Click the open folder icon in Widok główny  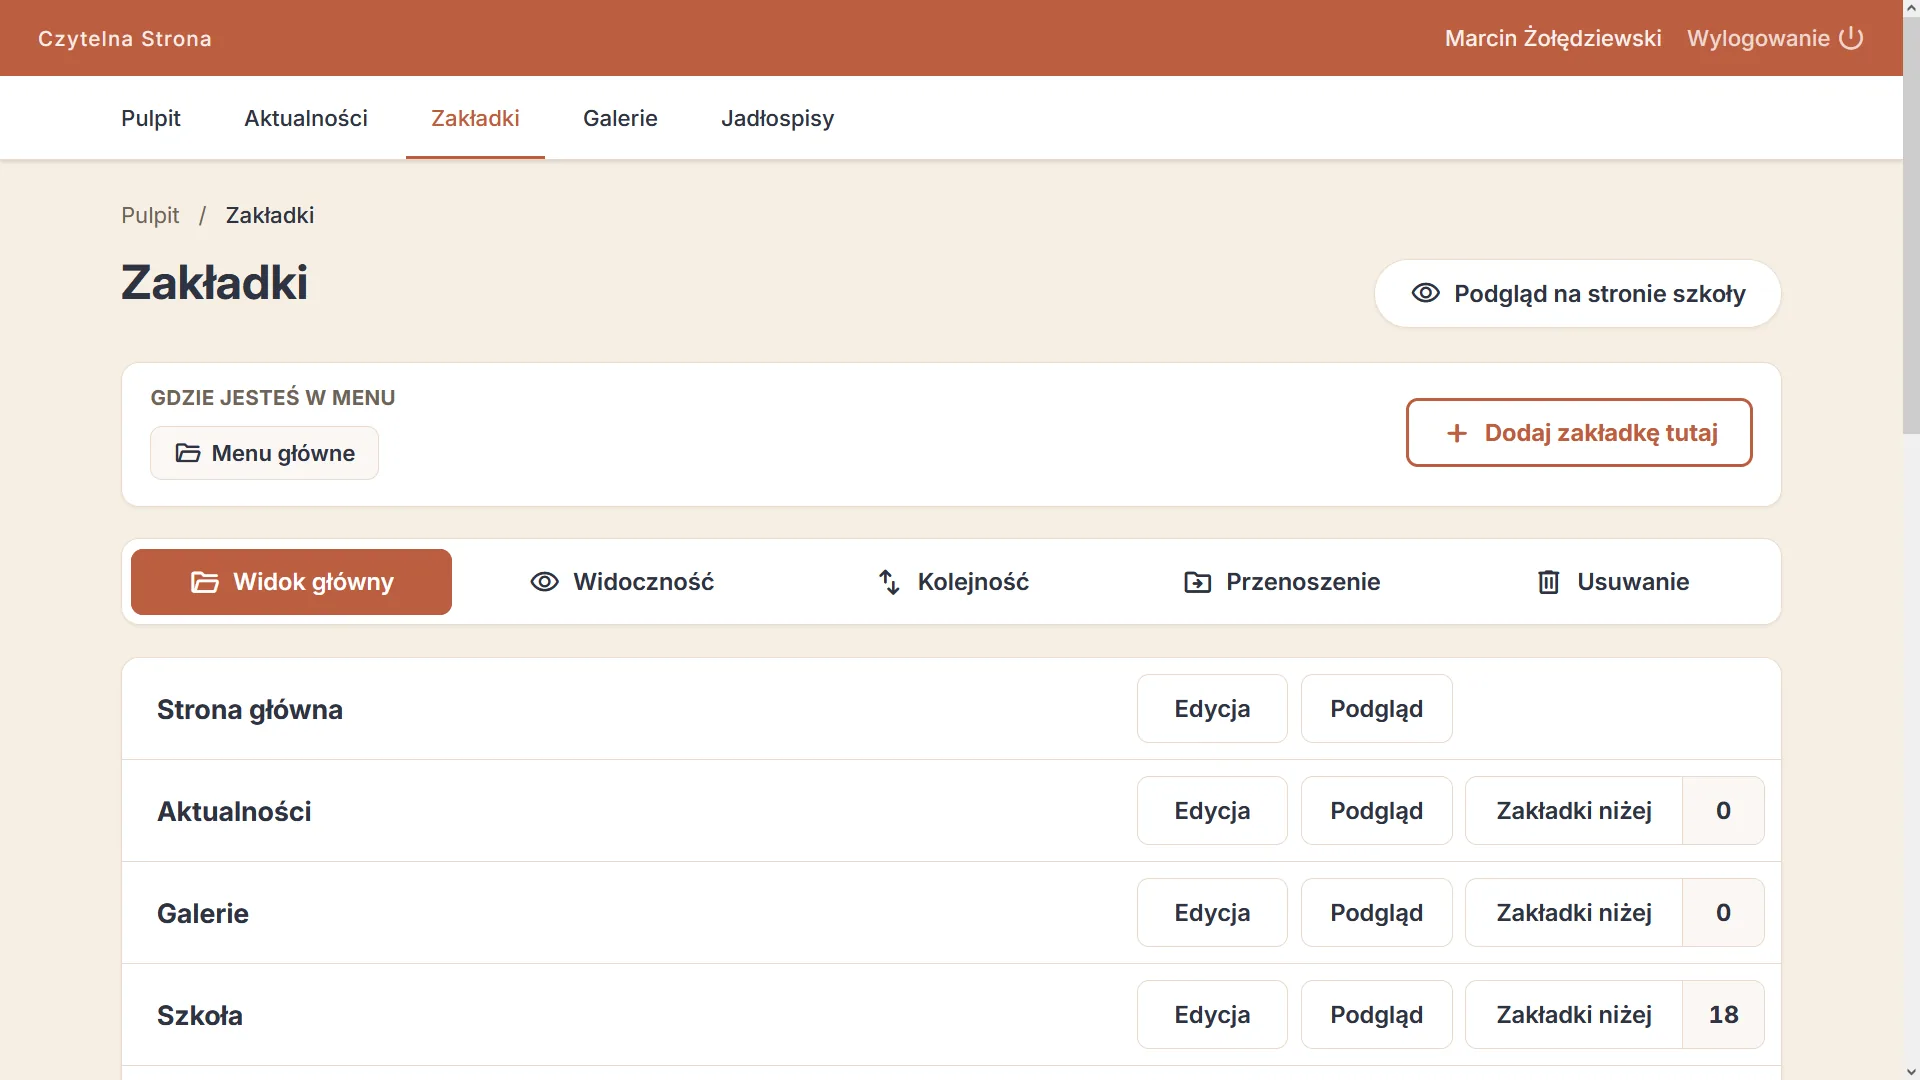[x=205, y=582]
